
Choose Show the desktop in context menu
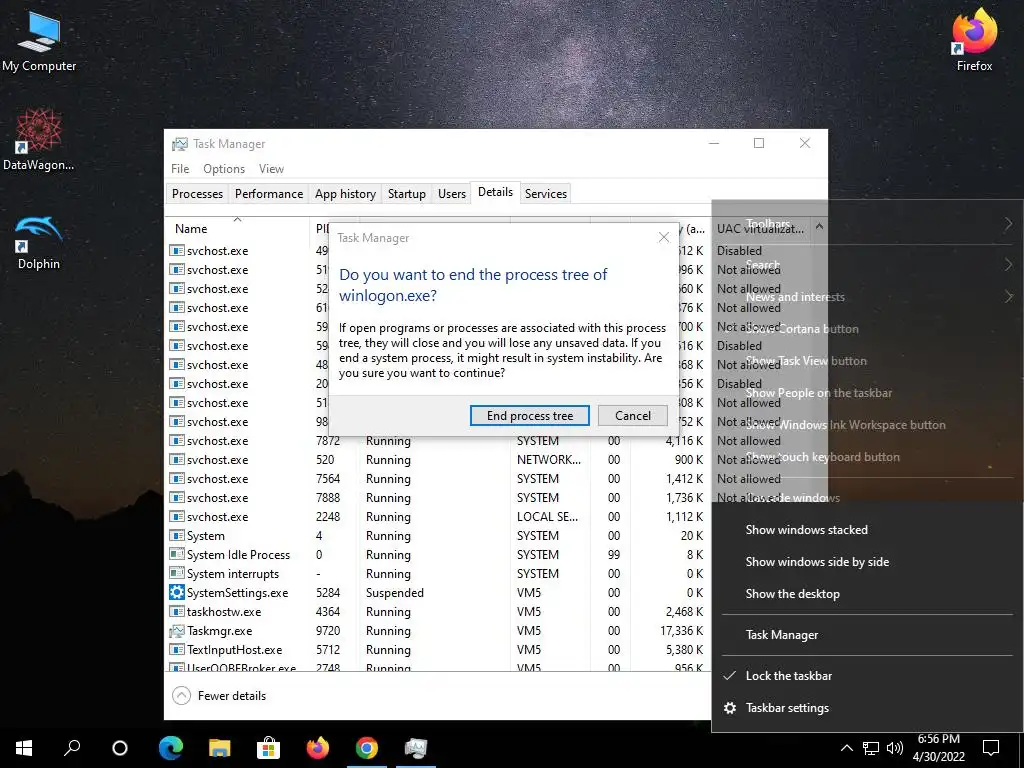[868, 594]
